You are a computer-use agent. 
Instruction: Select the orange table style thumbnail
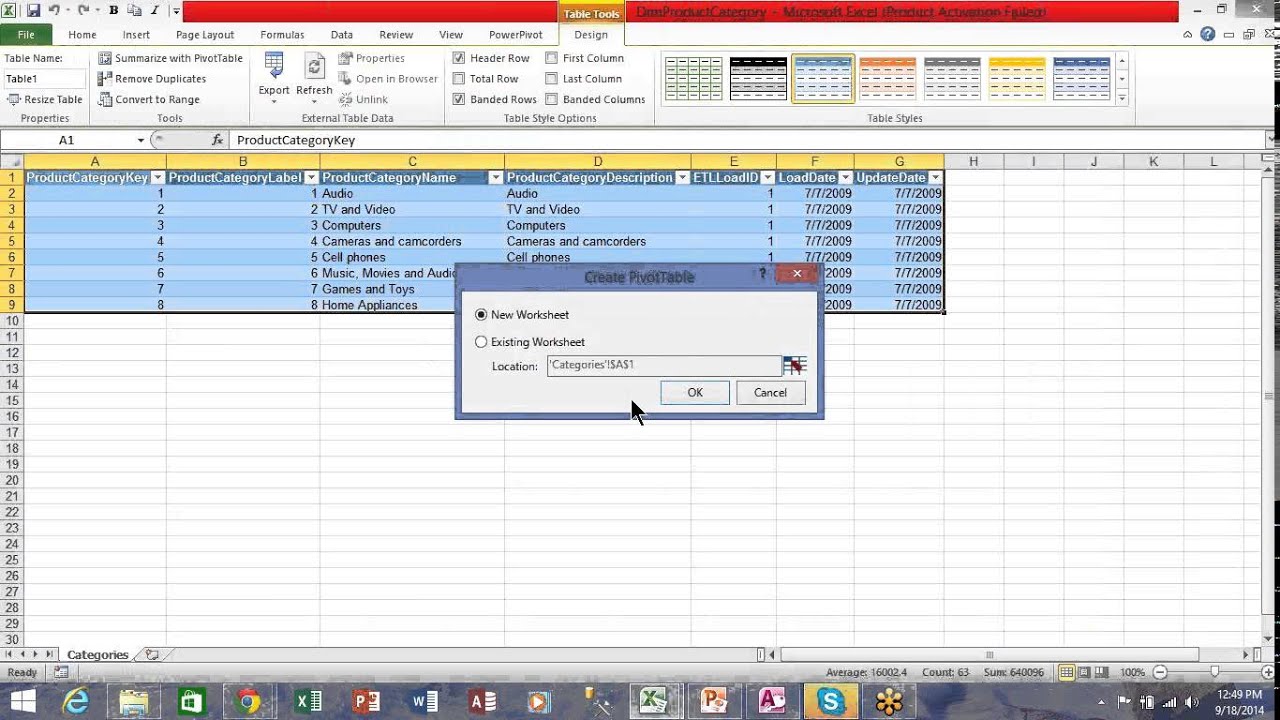point(887,78)
